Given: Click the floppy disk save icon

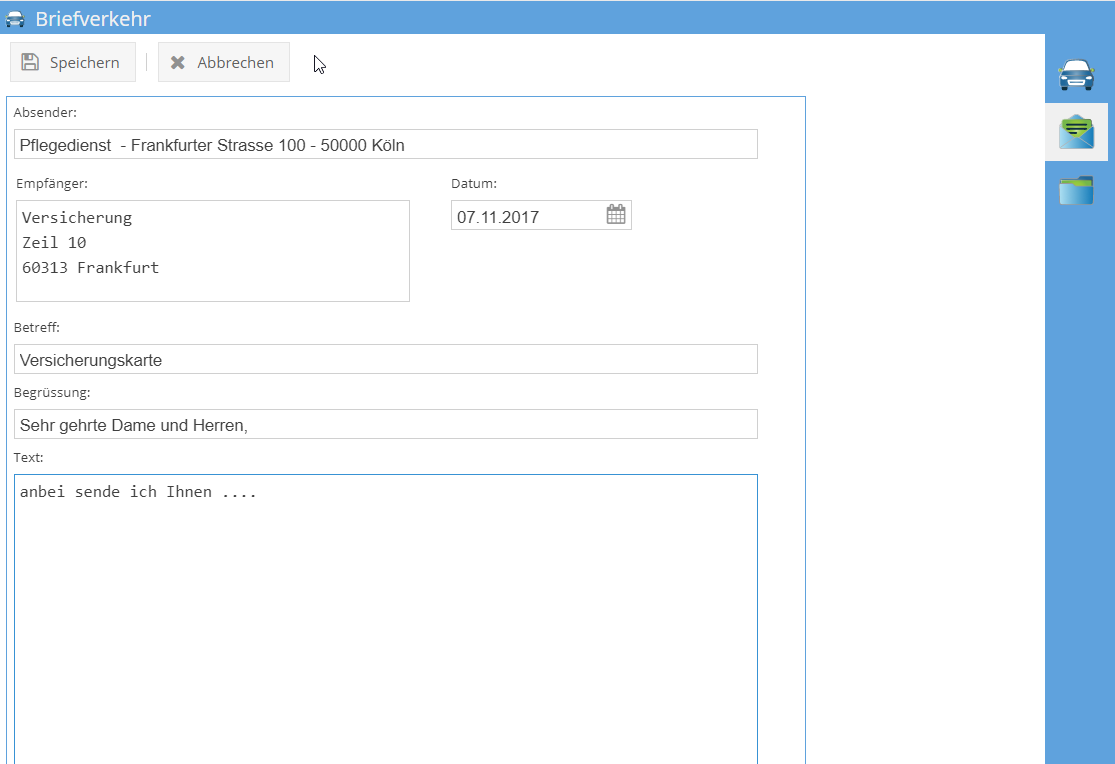Looking at the screenshot, I should [31, 62].
